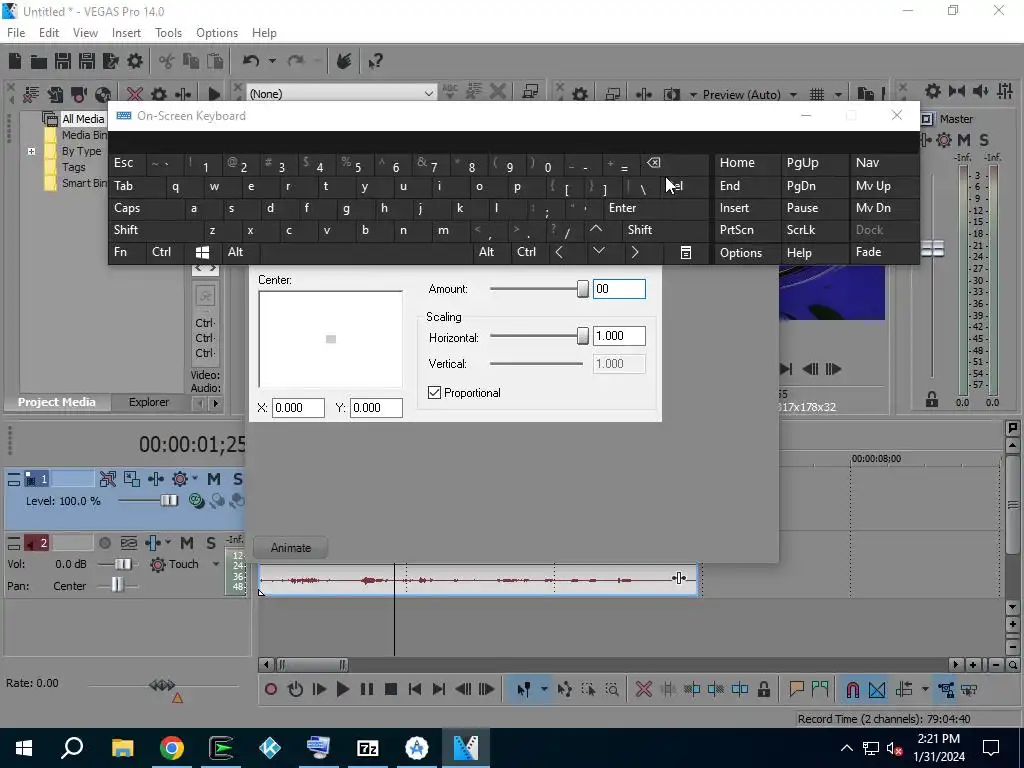Click the X center coordinate field

coord(298,408)
